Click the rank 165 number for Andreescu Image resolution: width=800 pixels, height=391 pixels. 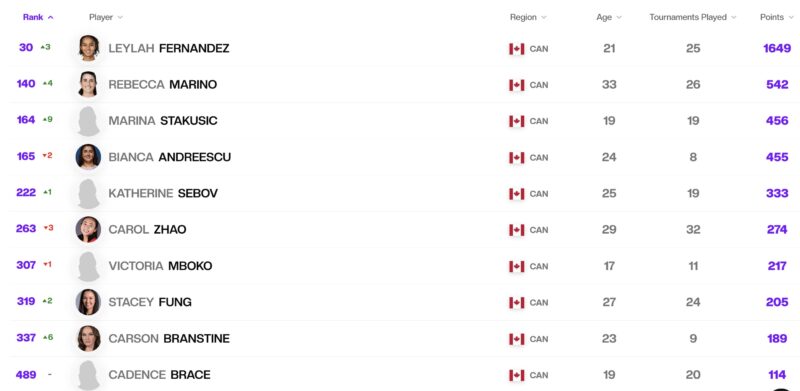coord(26,156)
